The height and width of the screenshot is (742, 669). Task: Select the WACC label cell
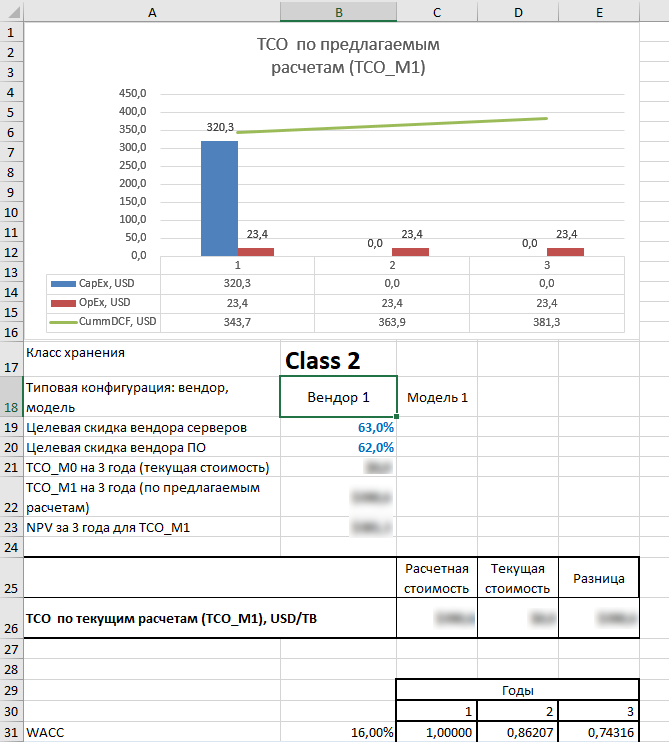point(152,733)
